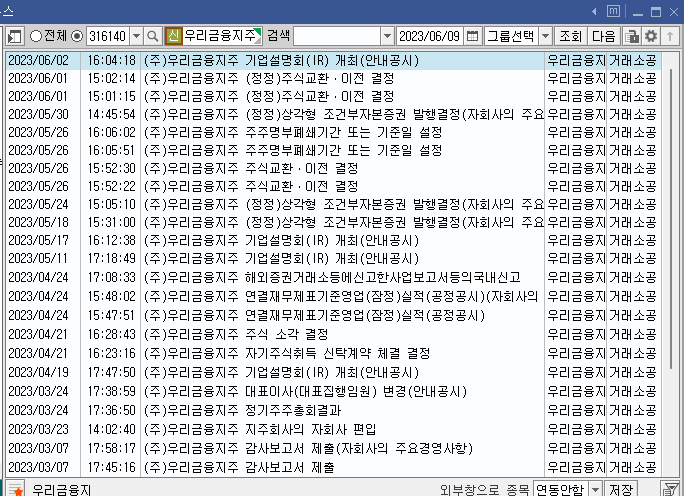Click the 연동안함 combo box text
This screenshot has height=496, width=684.
561,489
